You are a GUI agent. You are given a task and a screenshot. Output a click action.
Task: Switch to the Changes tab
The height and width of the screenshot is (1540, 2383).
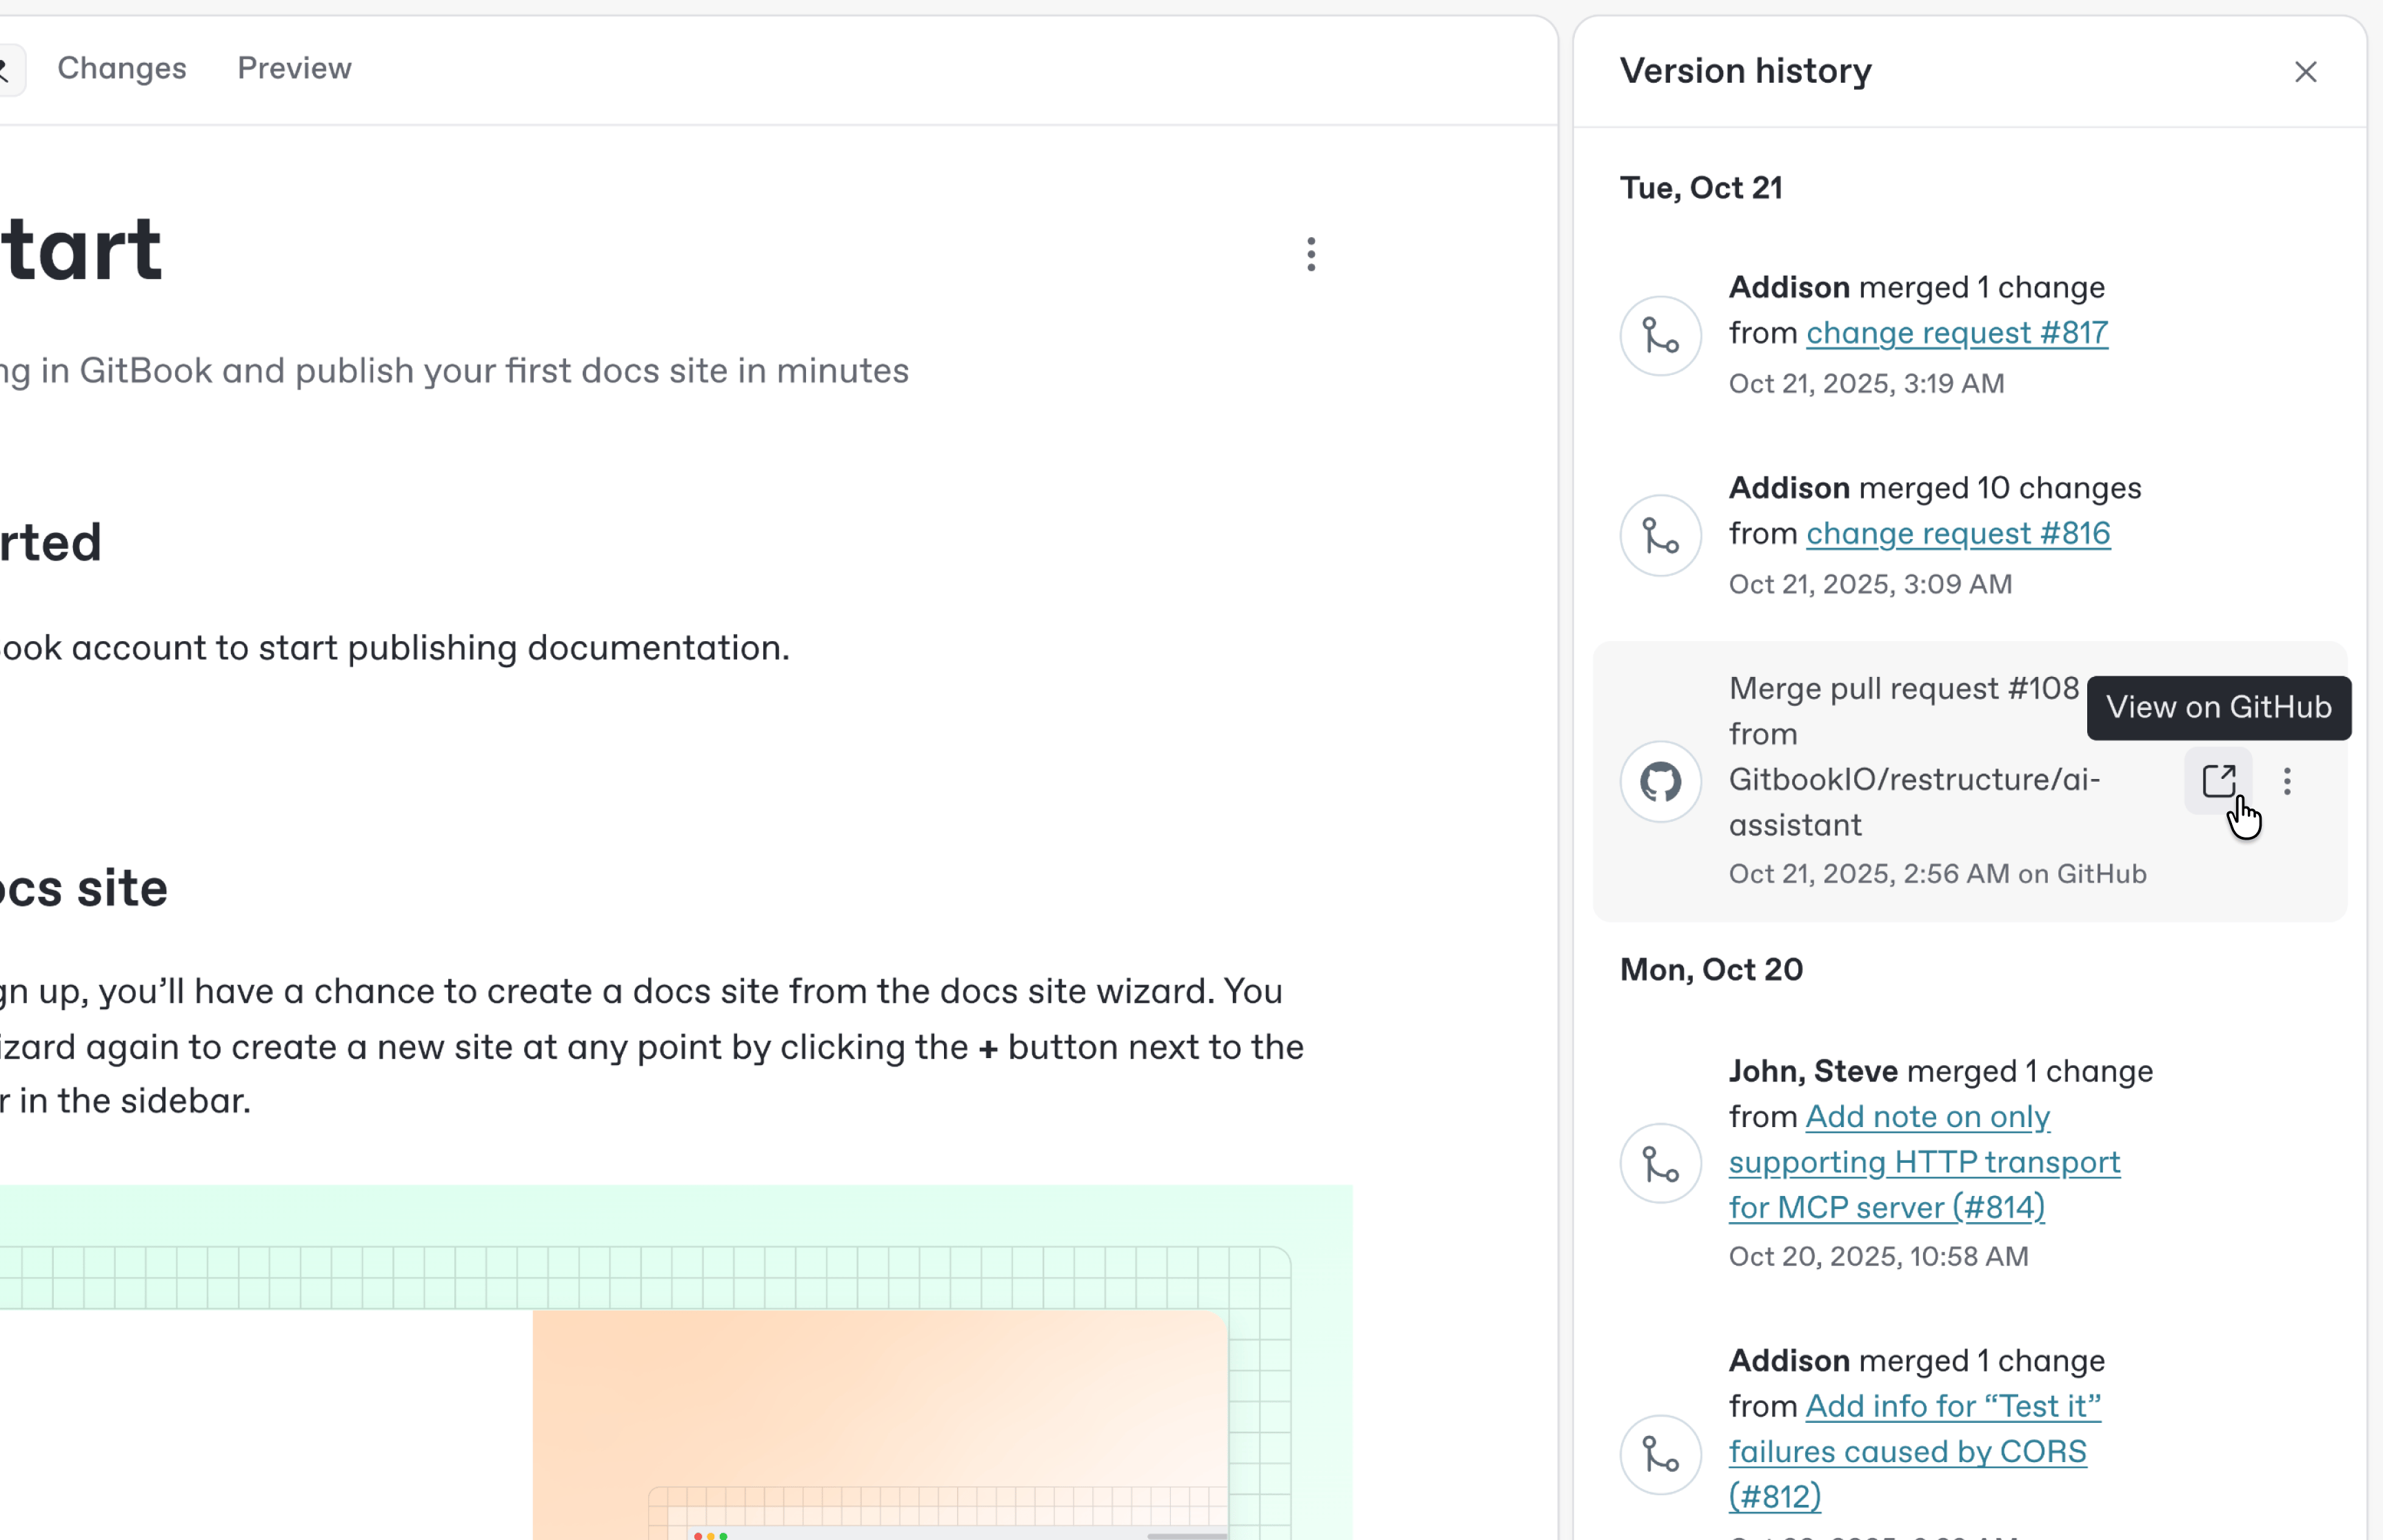pyautogui.click(x=122, y=68)
